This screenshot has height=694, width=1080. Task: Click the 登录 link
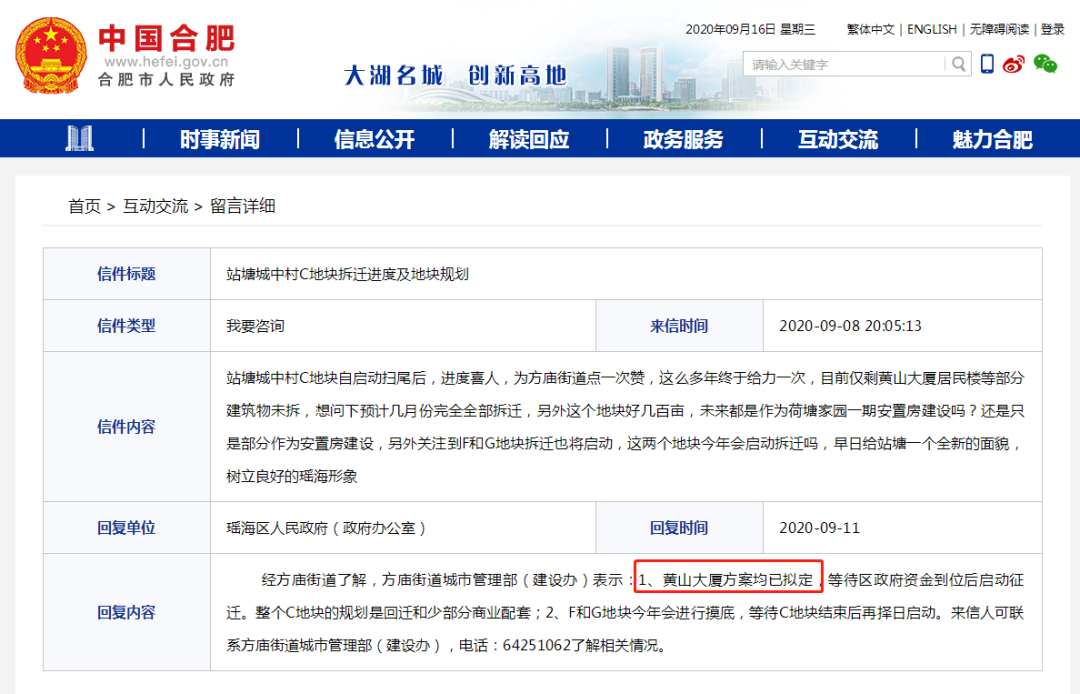tap(1052, 29)
